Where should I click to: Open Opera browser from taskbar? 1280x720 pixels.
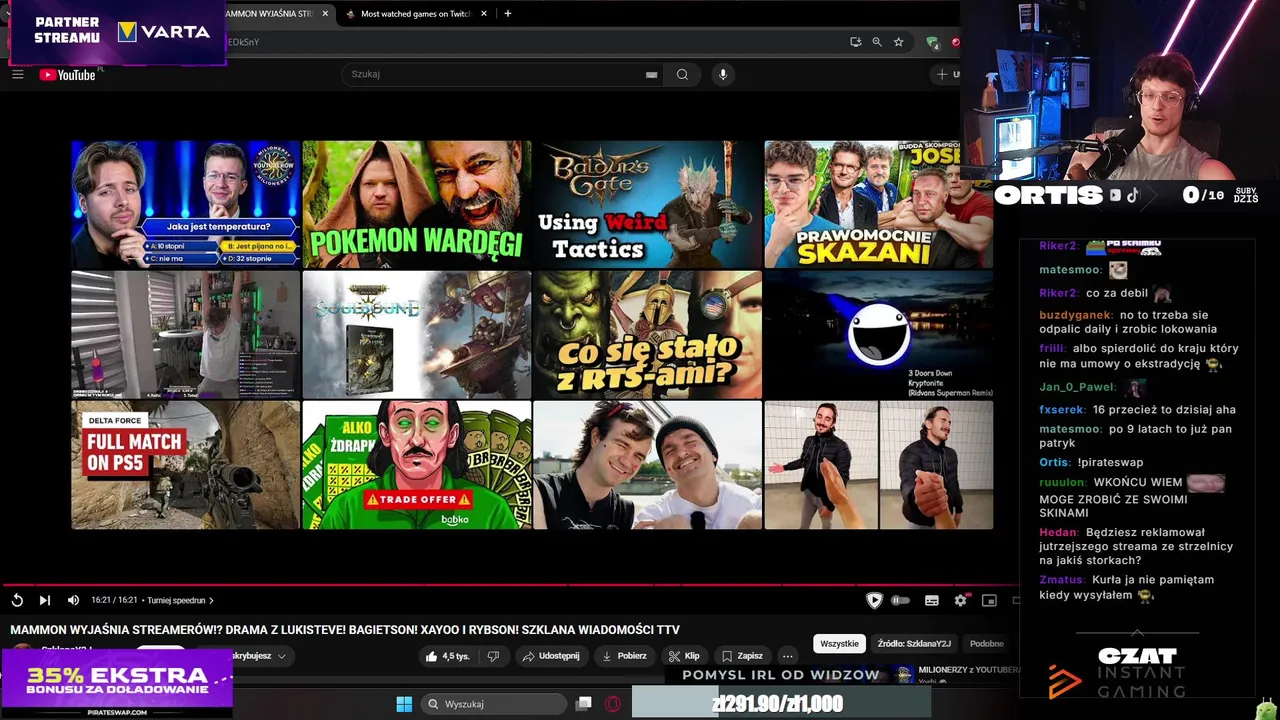(612, 704)
